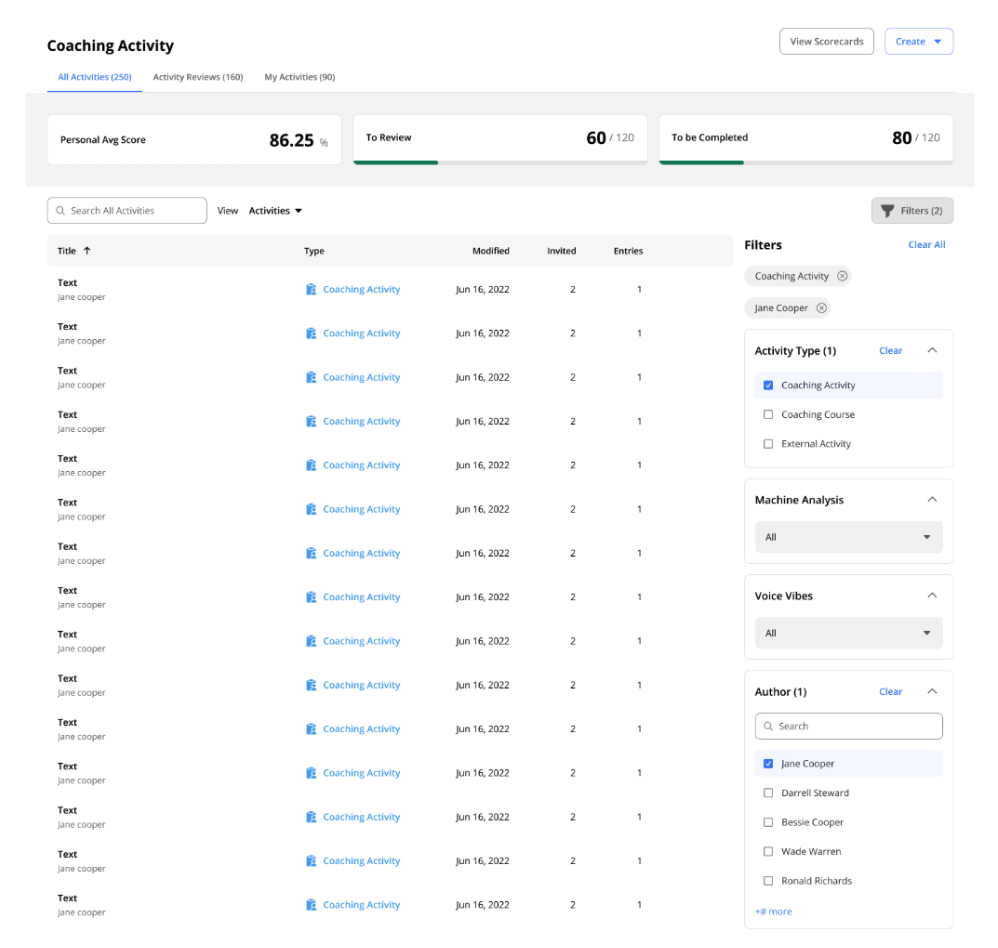Viewport: 998px width, 948px height.
Task: Click the To Review progress bar
Action: (500, 162)
